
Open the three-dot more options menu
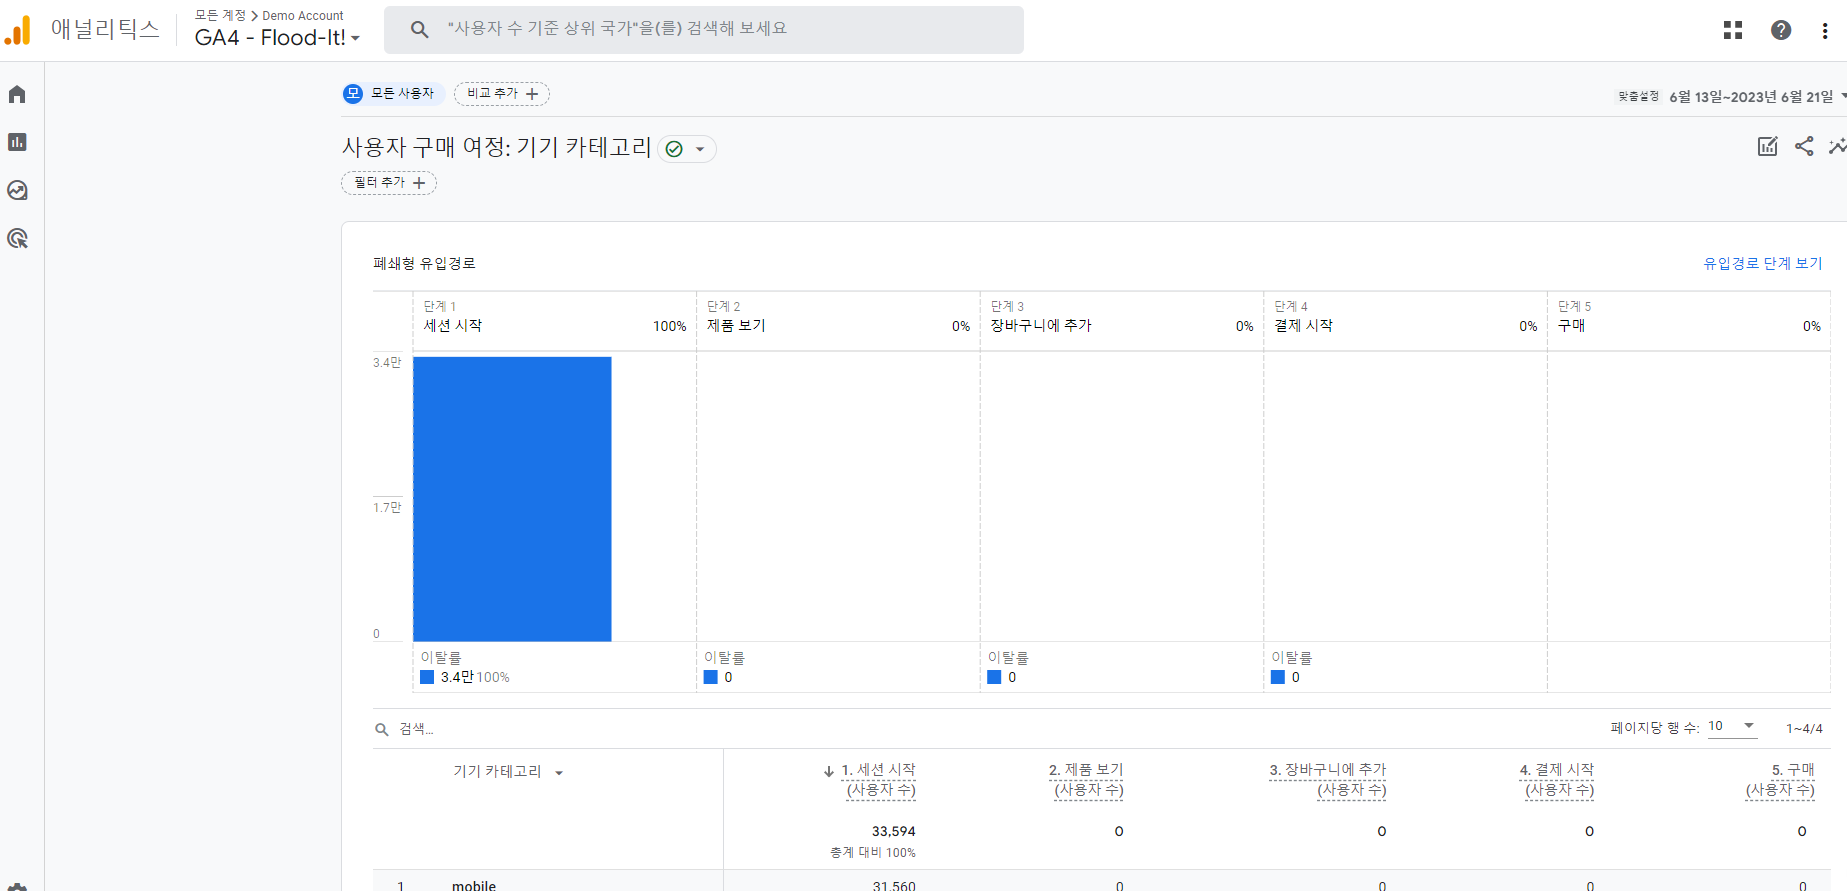pos(1825,30)
